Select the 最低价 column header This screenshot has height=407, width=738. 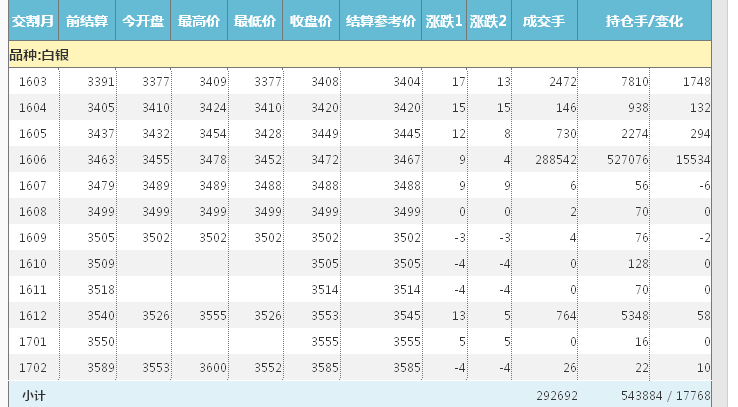coord(254,21)
